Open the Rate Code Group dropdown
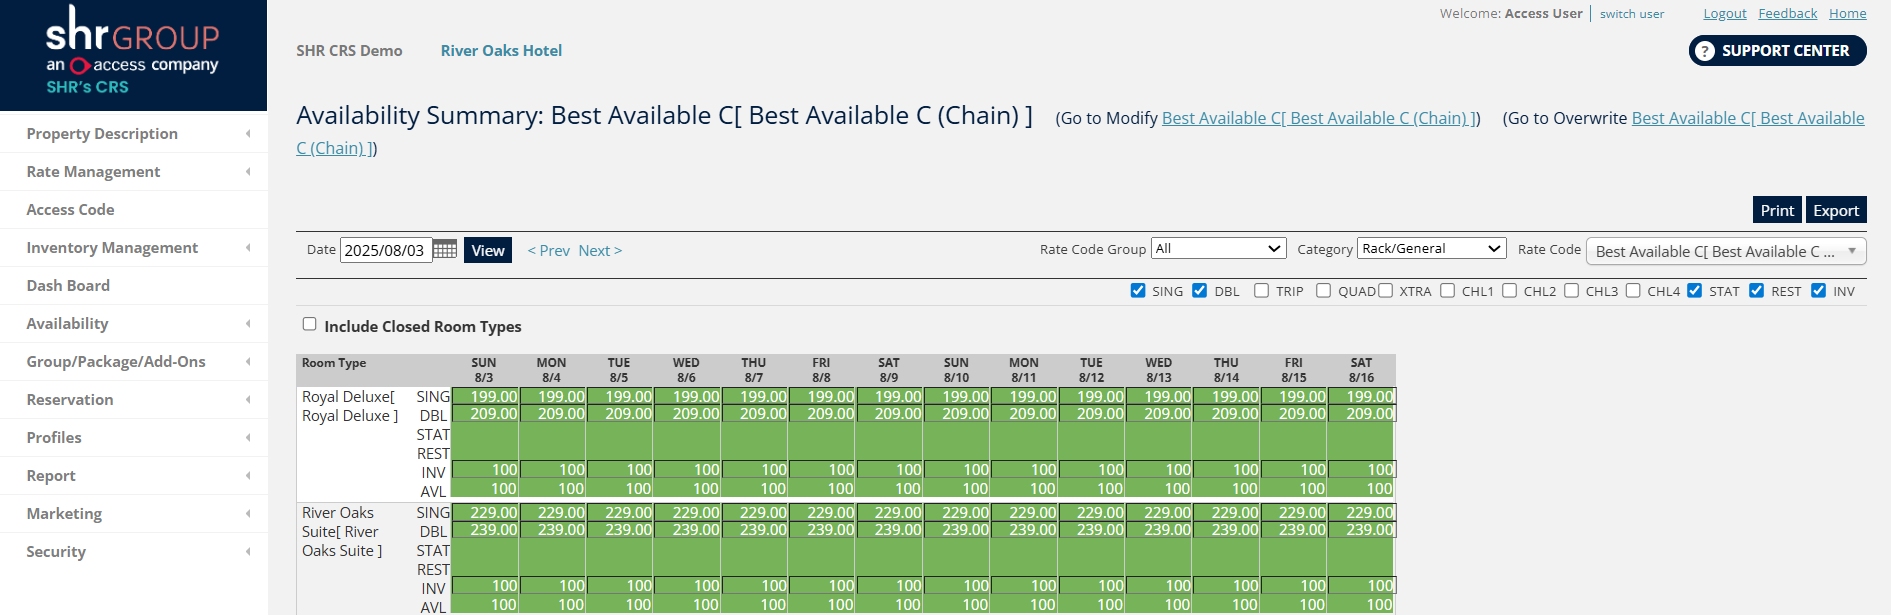1891x615 pixels. (1218, 248)
